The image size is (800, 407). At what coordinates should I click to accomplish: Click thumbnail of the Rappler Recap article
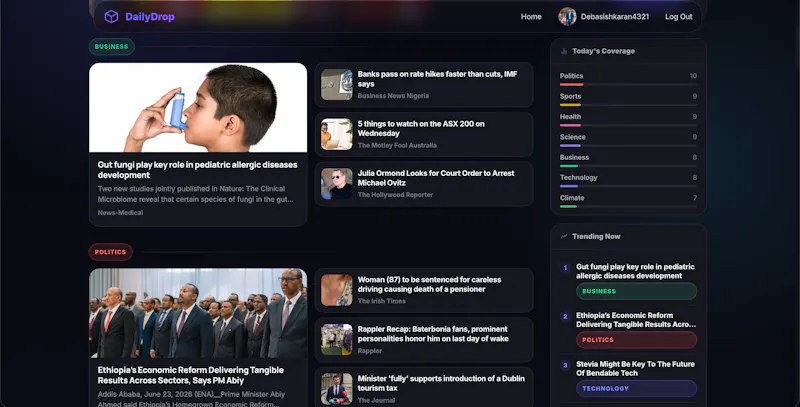pyautogui.click(x=337, y=340)
